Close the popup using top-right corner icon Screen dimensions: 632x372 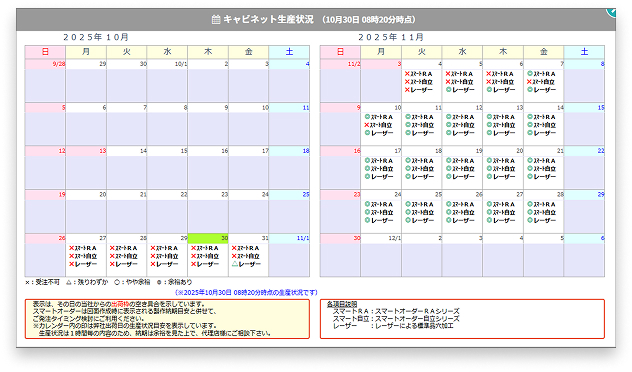click(x=612, y=12)
